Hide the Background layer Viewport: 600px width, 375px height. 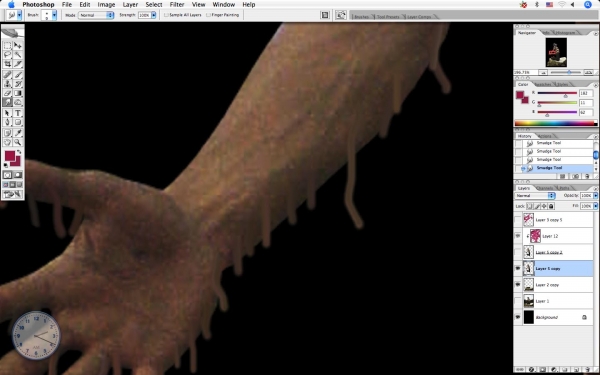(x=518, y=317)
